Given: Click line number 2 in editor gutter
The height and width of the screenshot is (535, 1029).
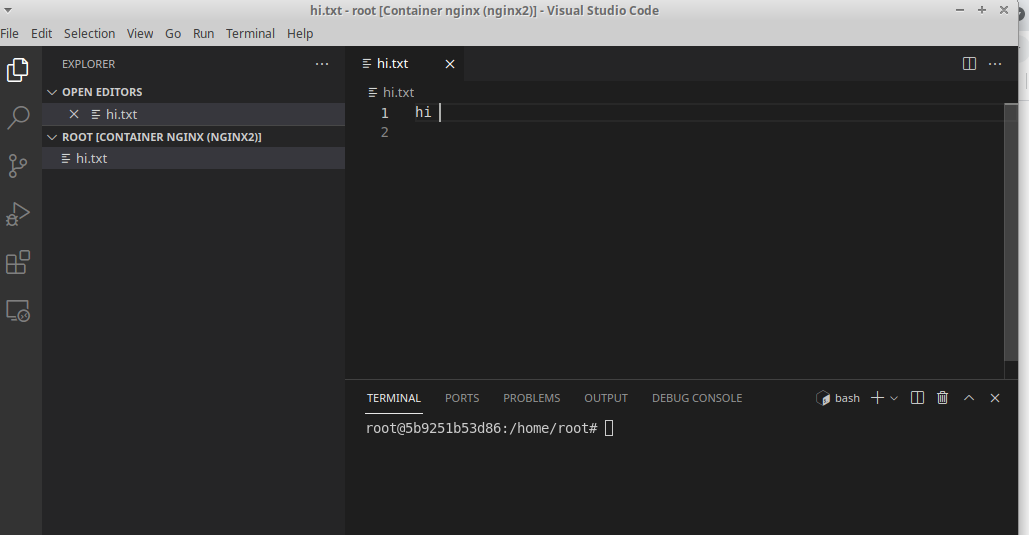Looking at the screenshot, I should pyautogui.click(x=385, y=132).
